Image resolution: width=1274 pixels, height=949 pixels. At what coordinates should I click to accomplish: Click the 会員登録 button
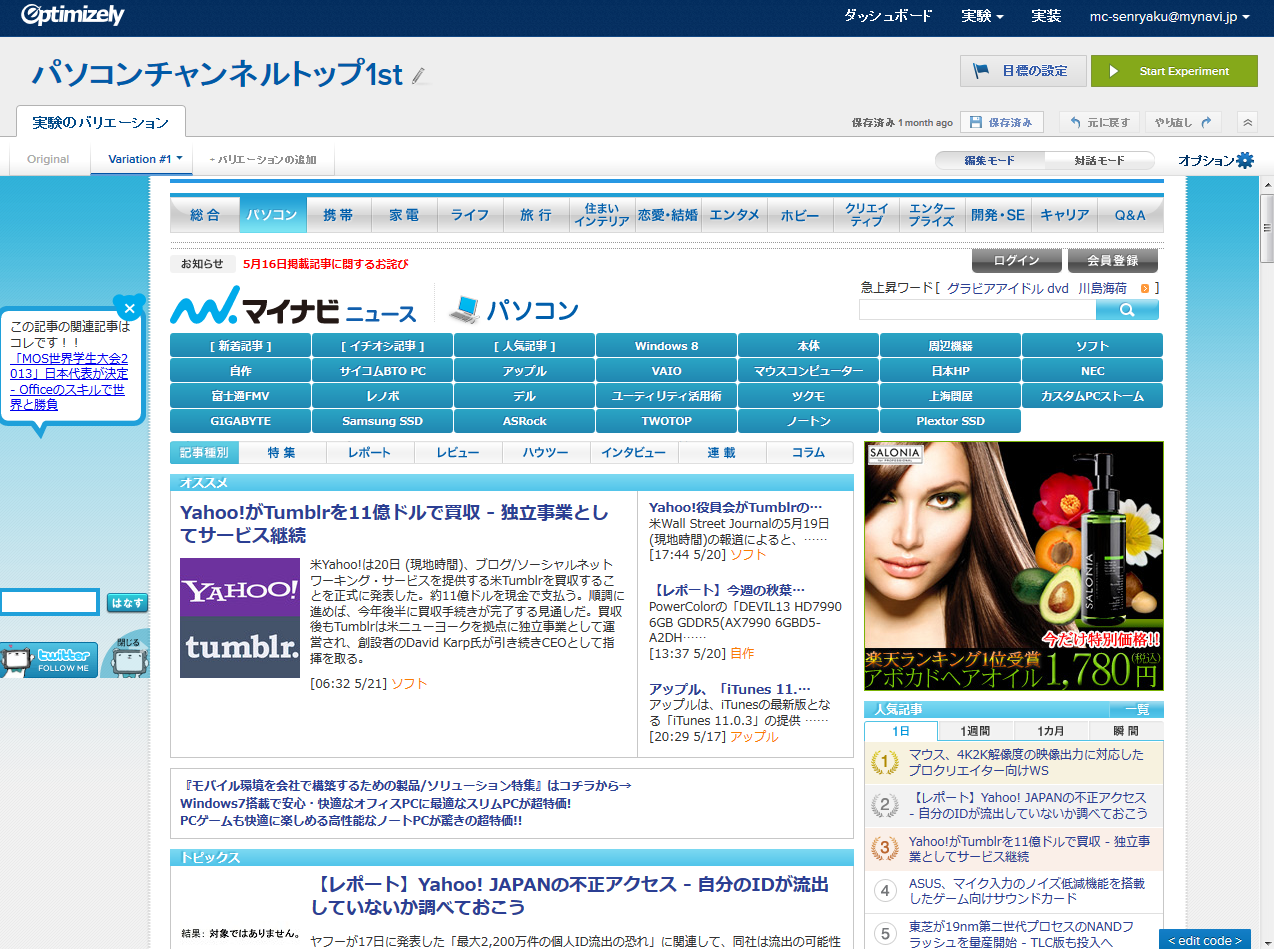pos(1111,260)
